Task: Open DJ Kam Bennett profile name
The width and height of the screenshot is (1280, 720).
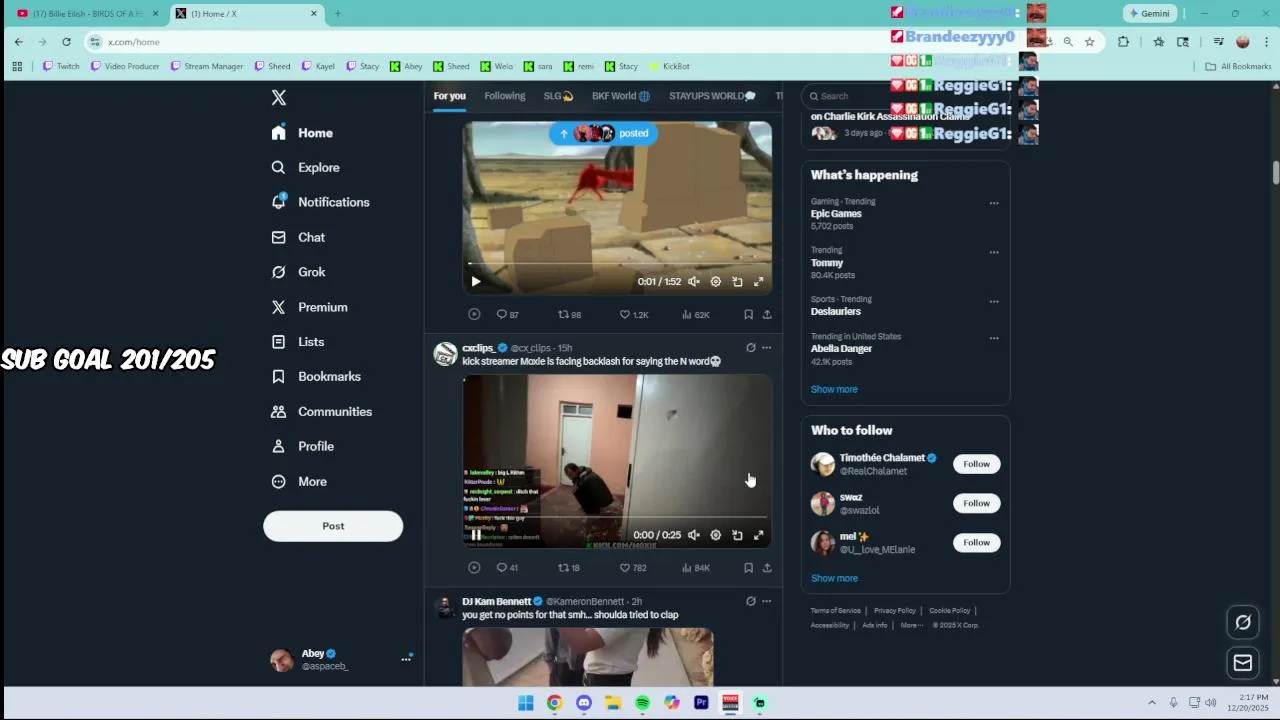Action: click(x=496, y=601)
